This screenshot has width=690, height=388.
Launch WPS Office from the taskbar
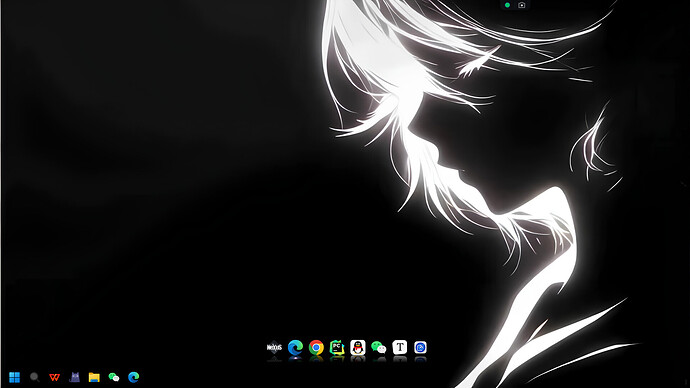tap(55, 377)
